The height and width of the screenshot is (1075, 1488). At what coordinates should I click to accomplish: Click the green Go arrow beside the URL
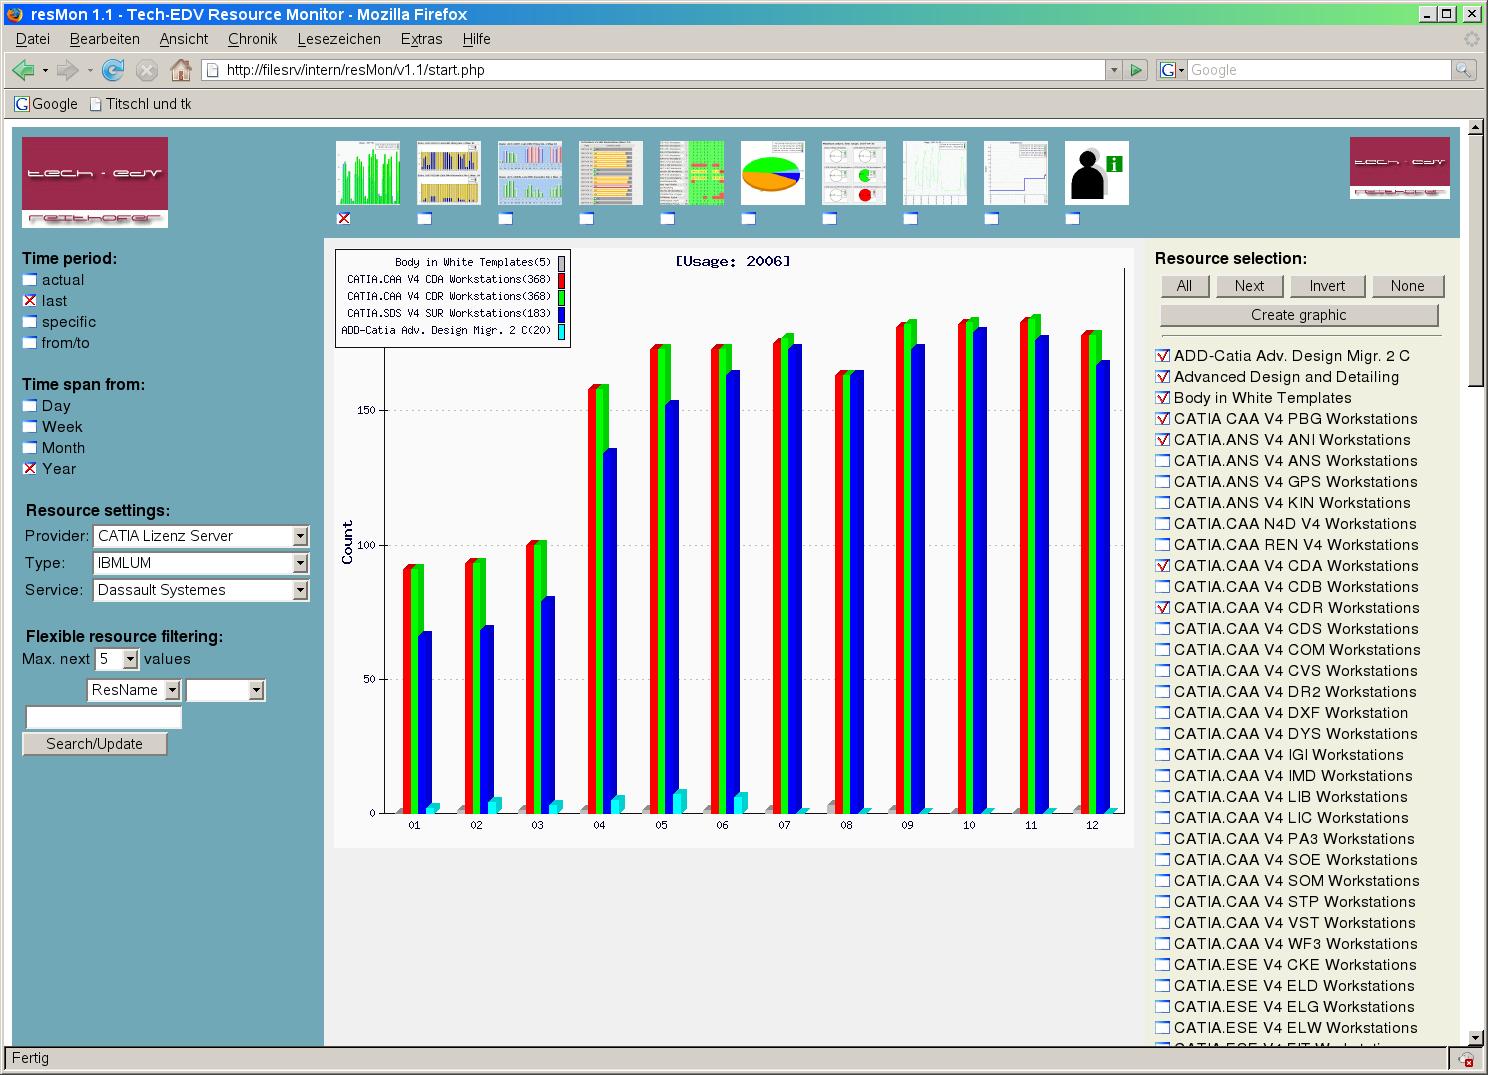[1135, 70]
